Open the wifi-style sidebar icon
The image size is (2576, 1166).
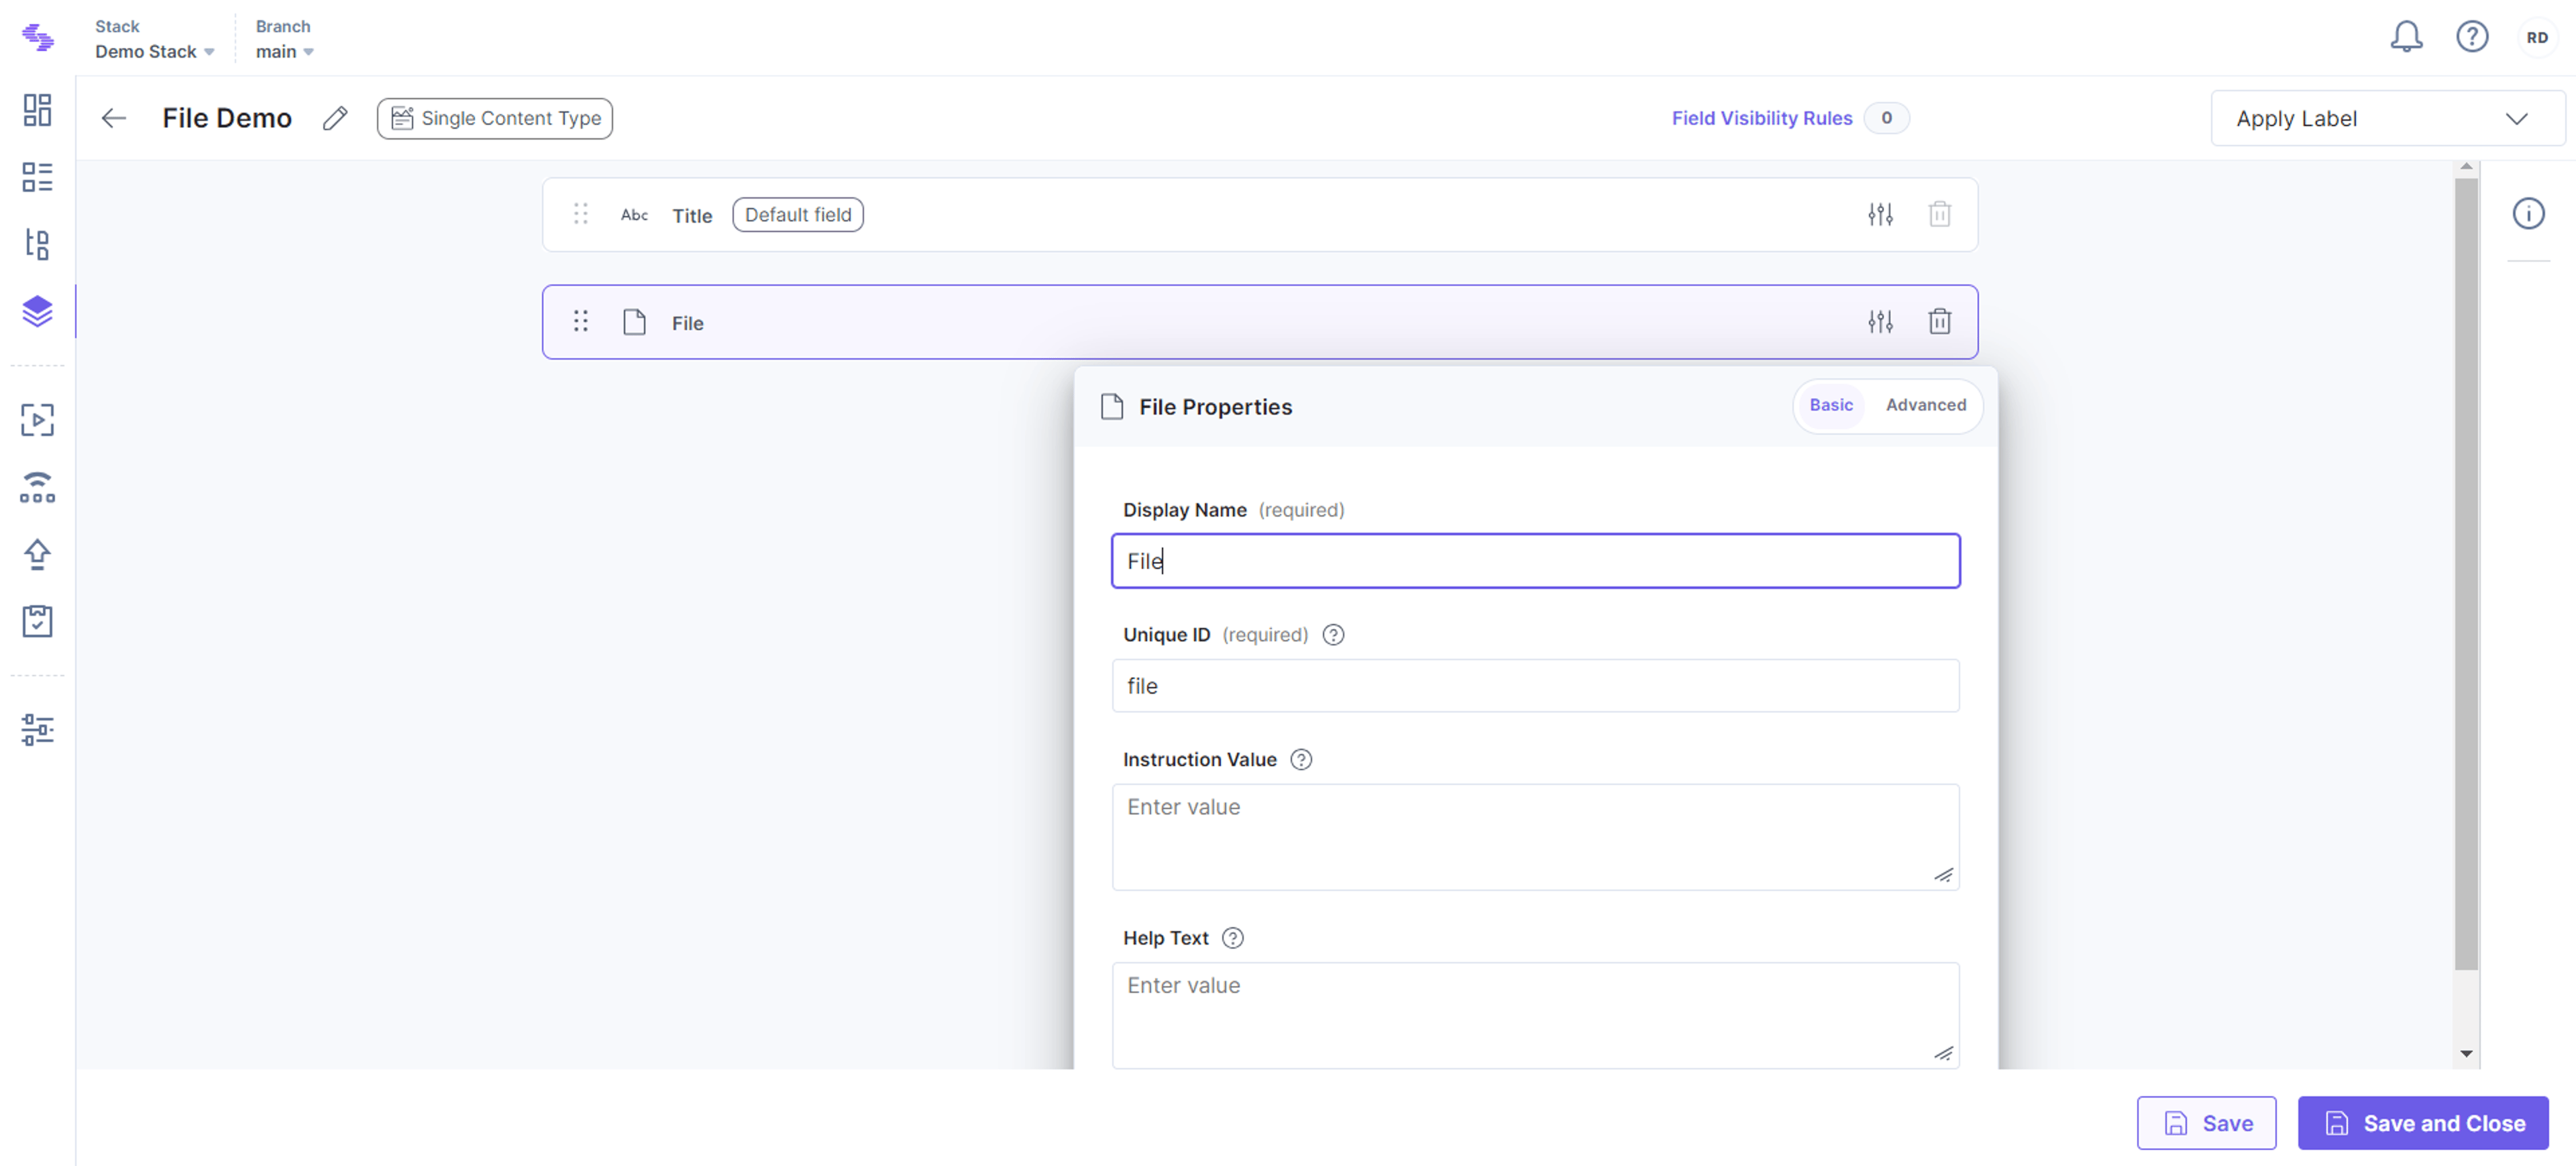pyautogui.click(x=37, y=487)
